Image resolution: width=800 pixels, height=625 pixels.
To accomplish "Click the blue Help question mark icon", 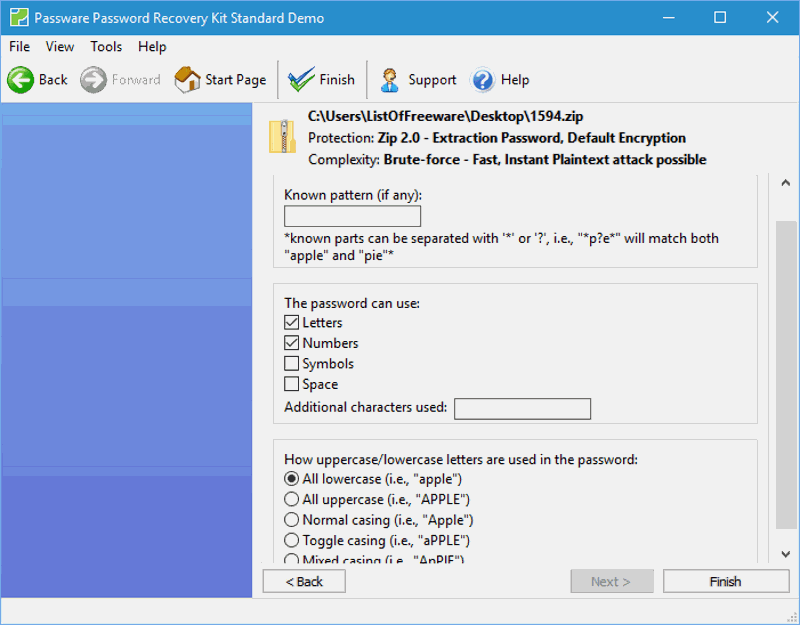I will (x=483, y=80).
